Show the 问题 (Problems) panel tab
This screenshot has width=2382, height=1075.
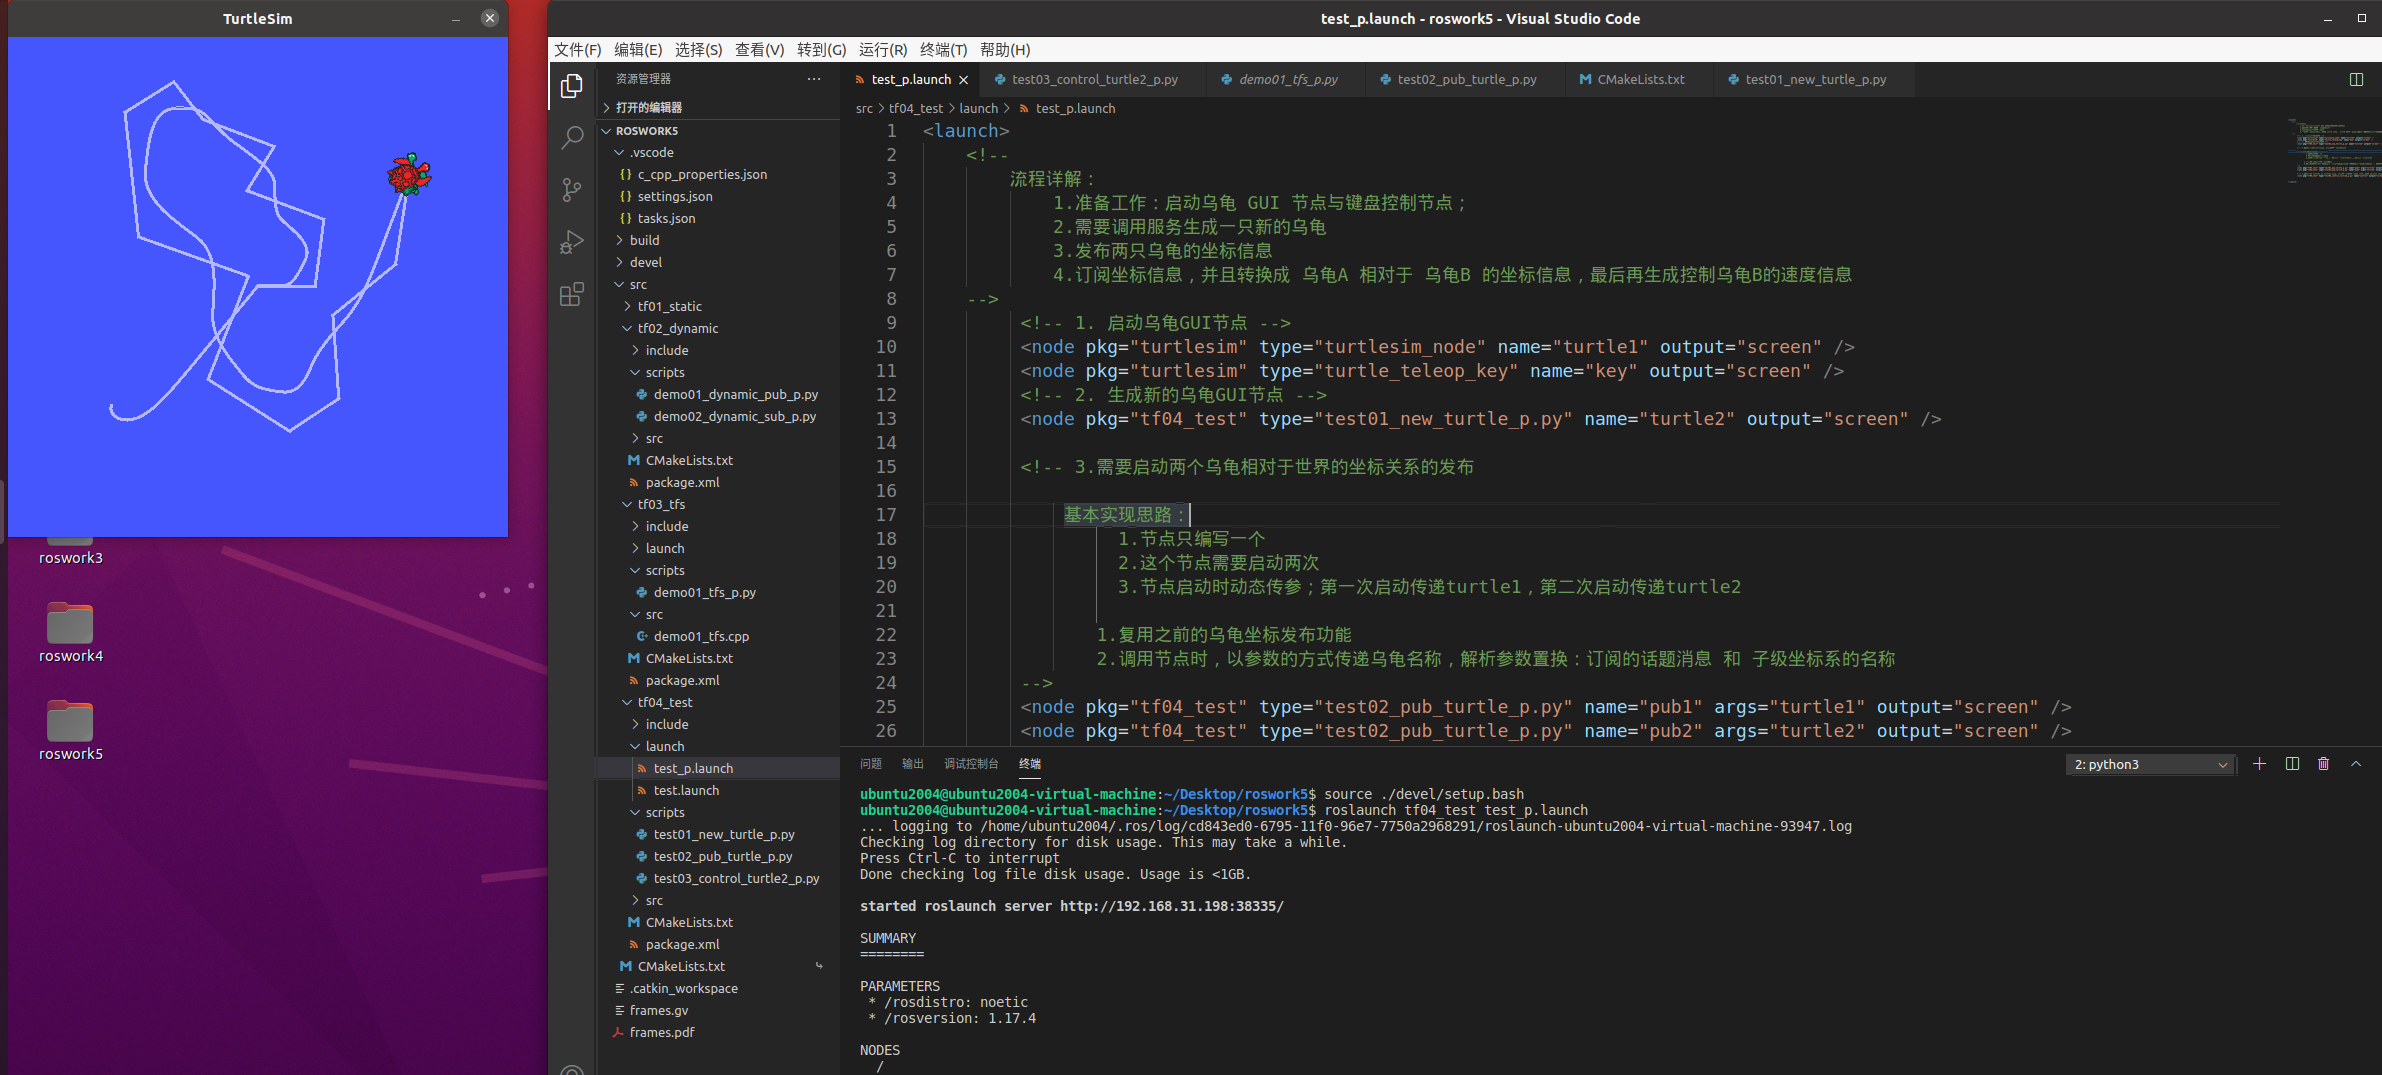pyautogui.click(x=871, y=764)
